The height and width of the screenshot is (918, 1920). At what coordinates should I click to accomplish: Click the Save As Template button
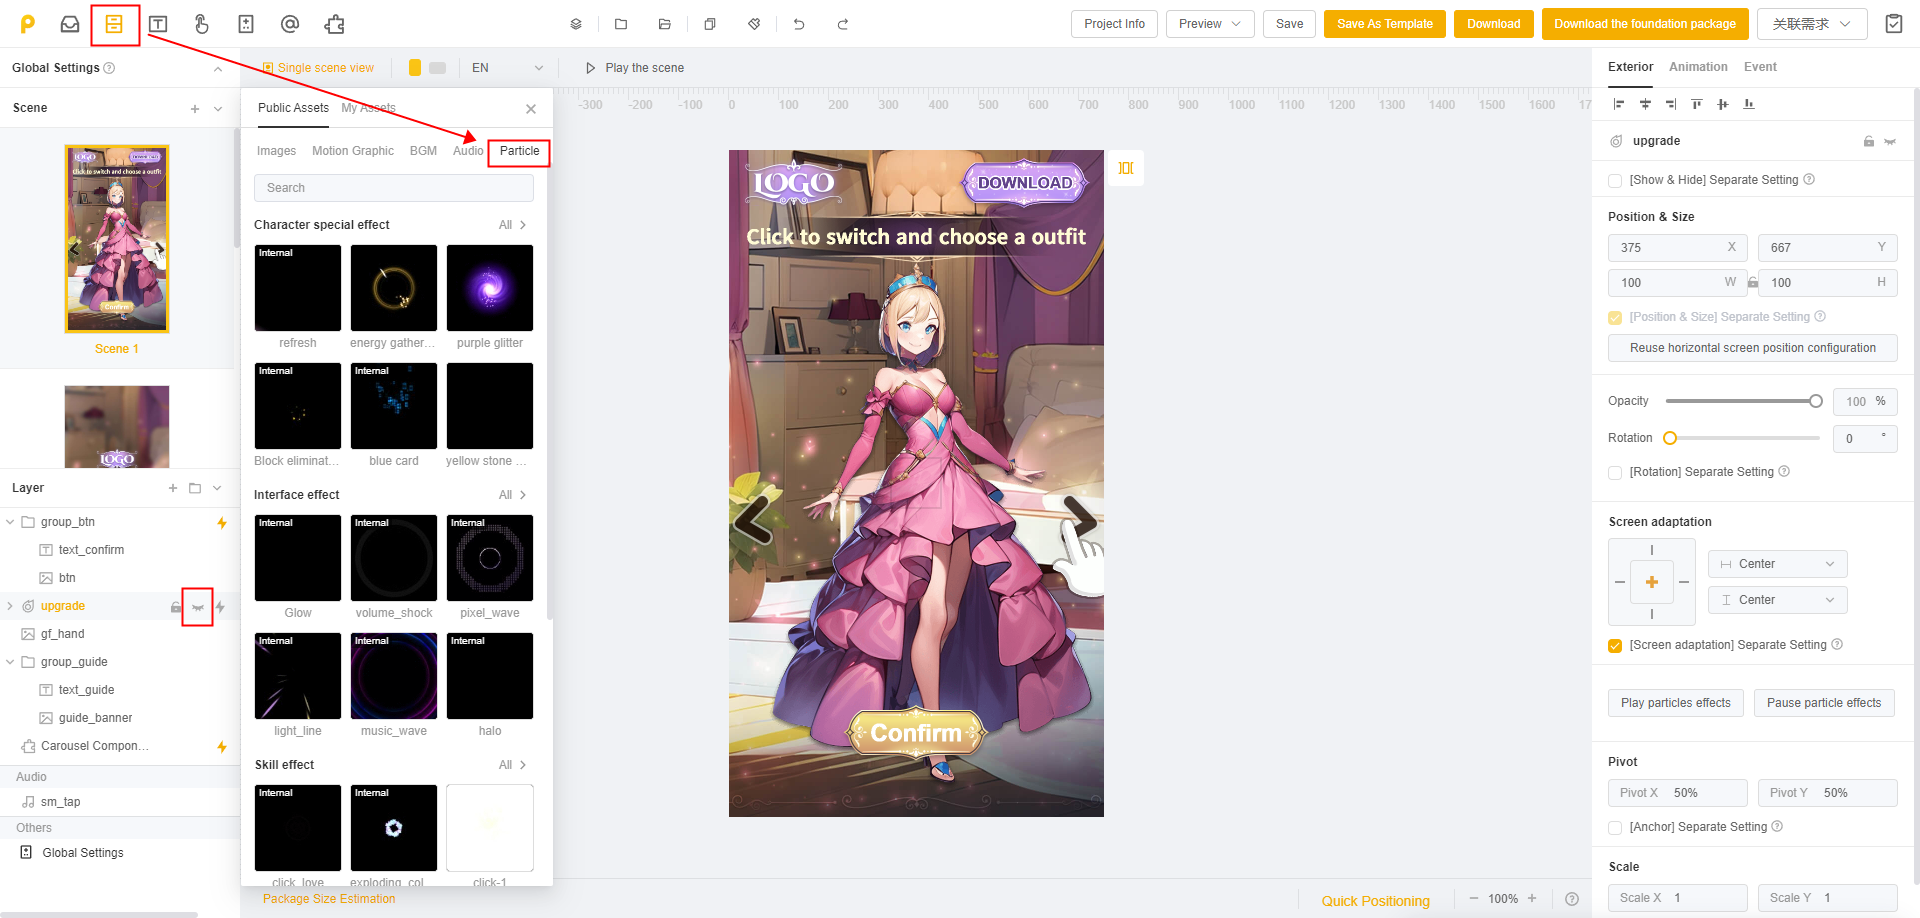(1384, 24)
